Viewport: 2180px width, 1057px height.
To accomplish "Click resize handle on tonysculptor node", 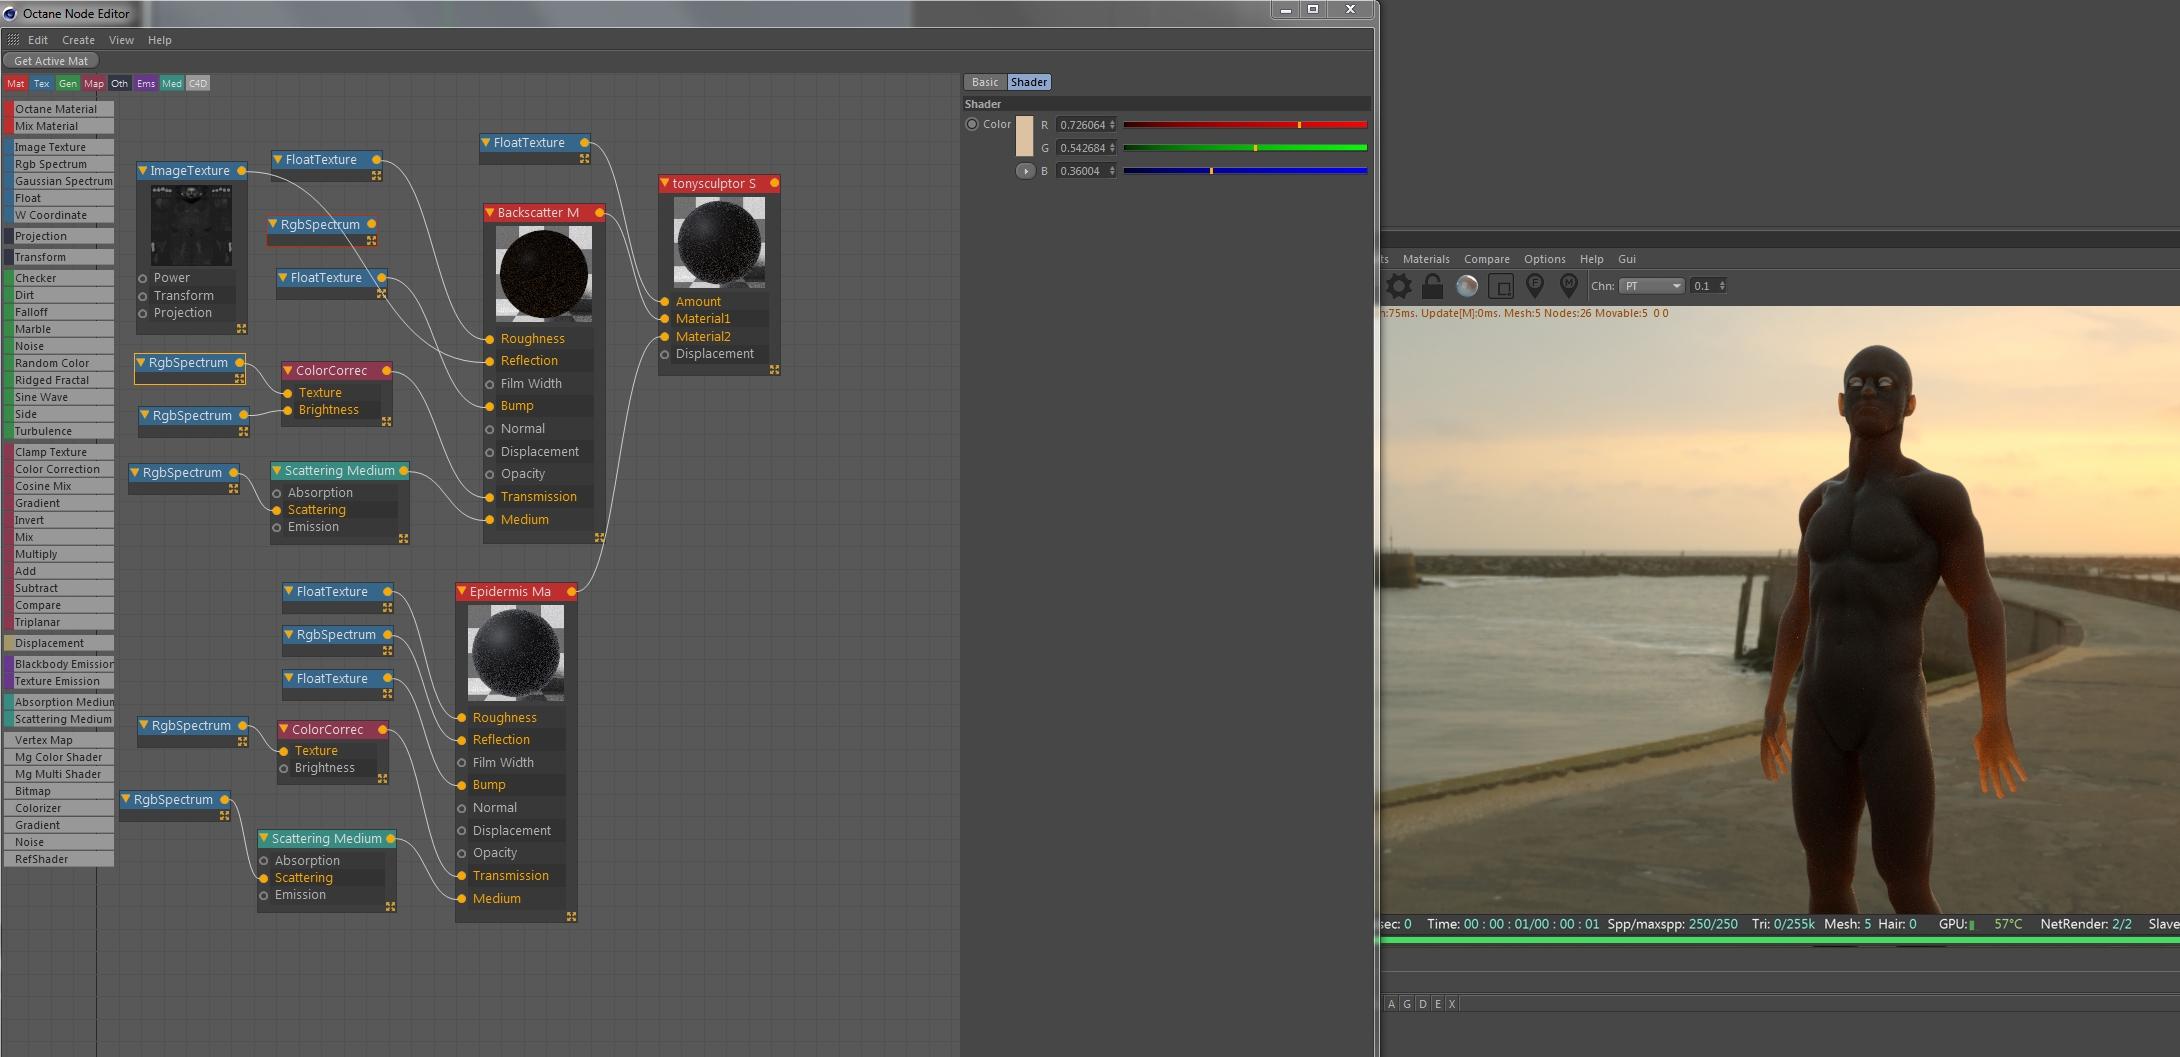I will click(774, 370).
